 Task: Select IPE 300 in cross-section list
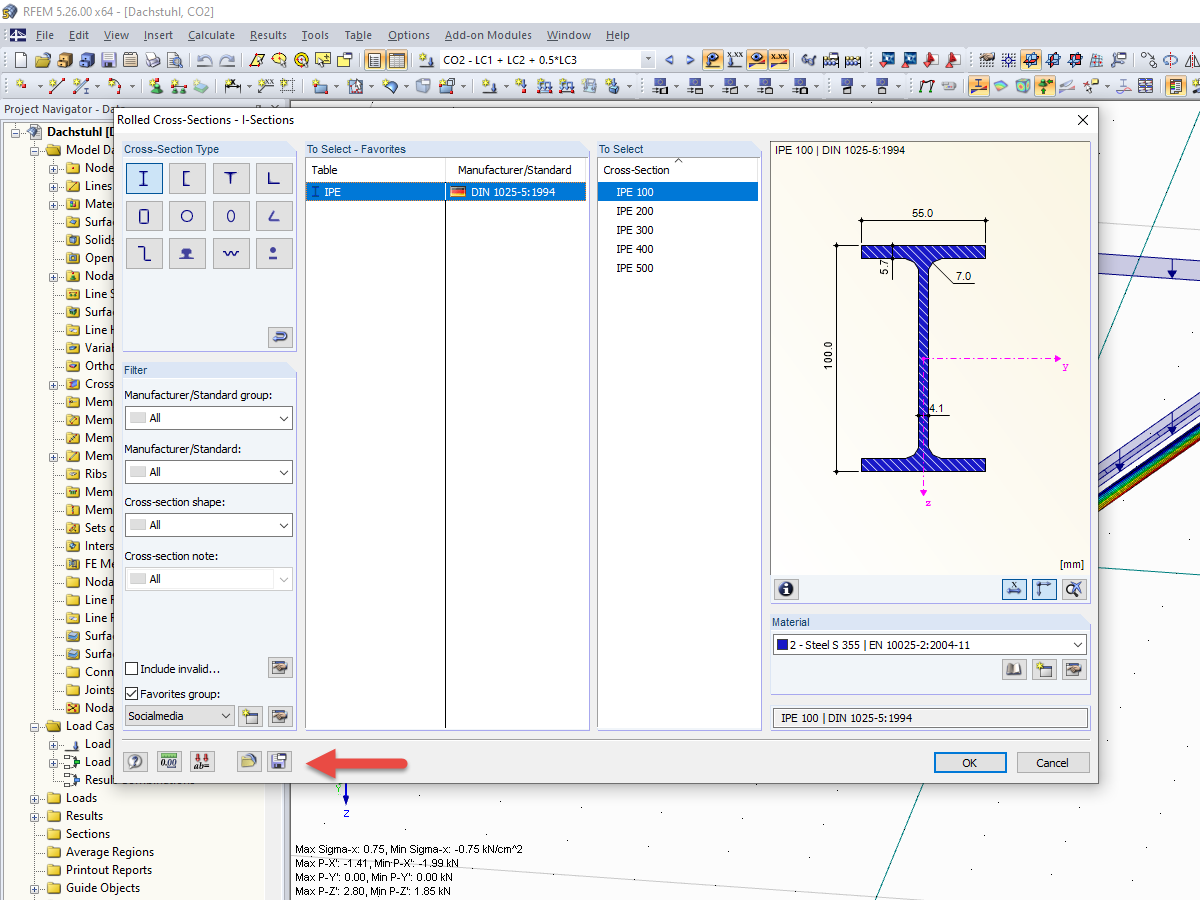point(677,230)
